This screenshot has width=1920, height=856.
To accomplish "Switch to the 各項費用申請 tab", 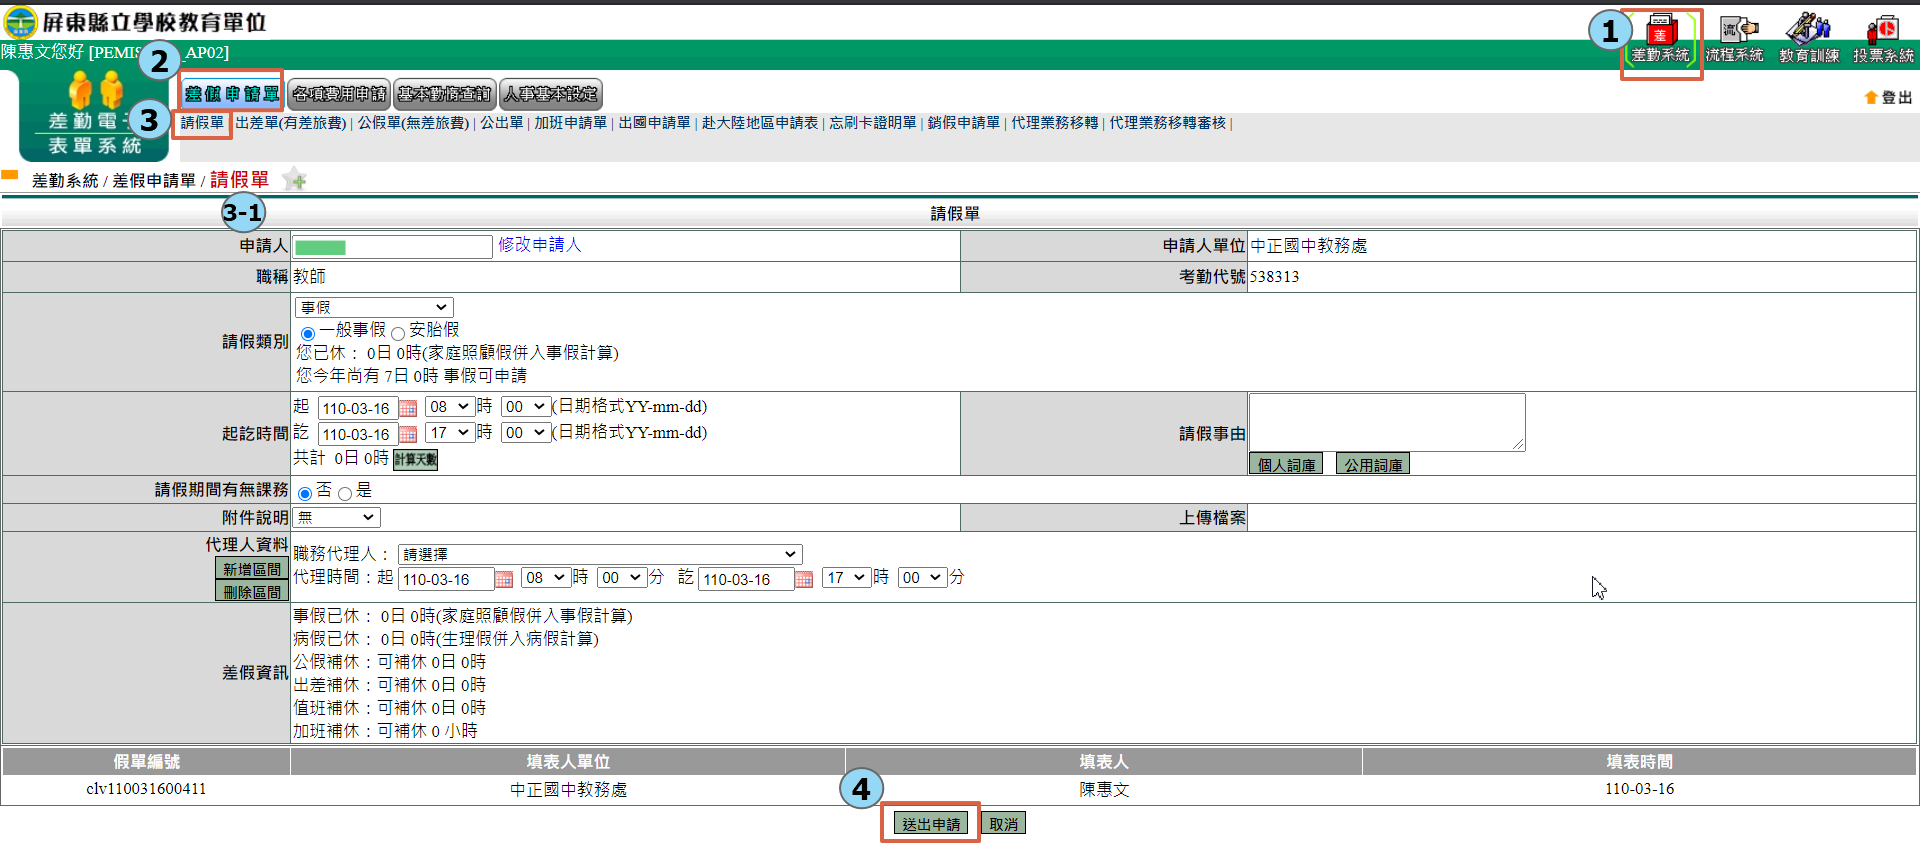I will pos(340,94).
